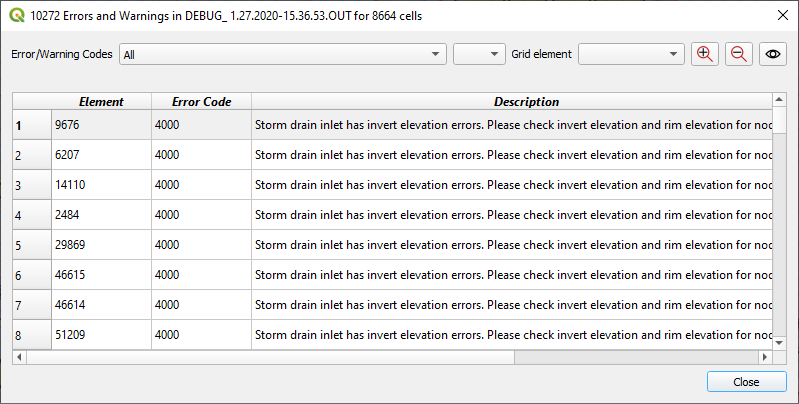
Task: Toggle the eye visibility button
Action: [772, 54]
